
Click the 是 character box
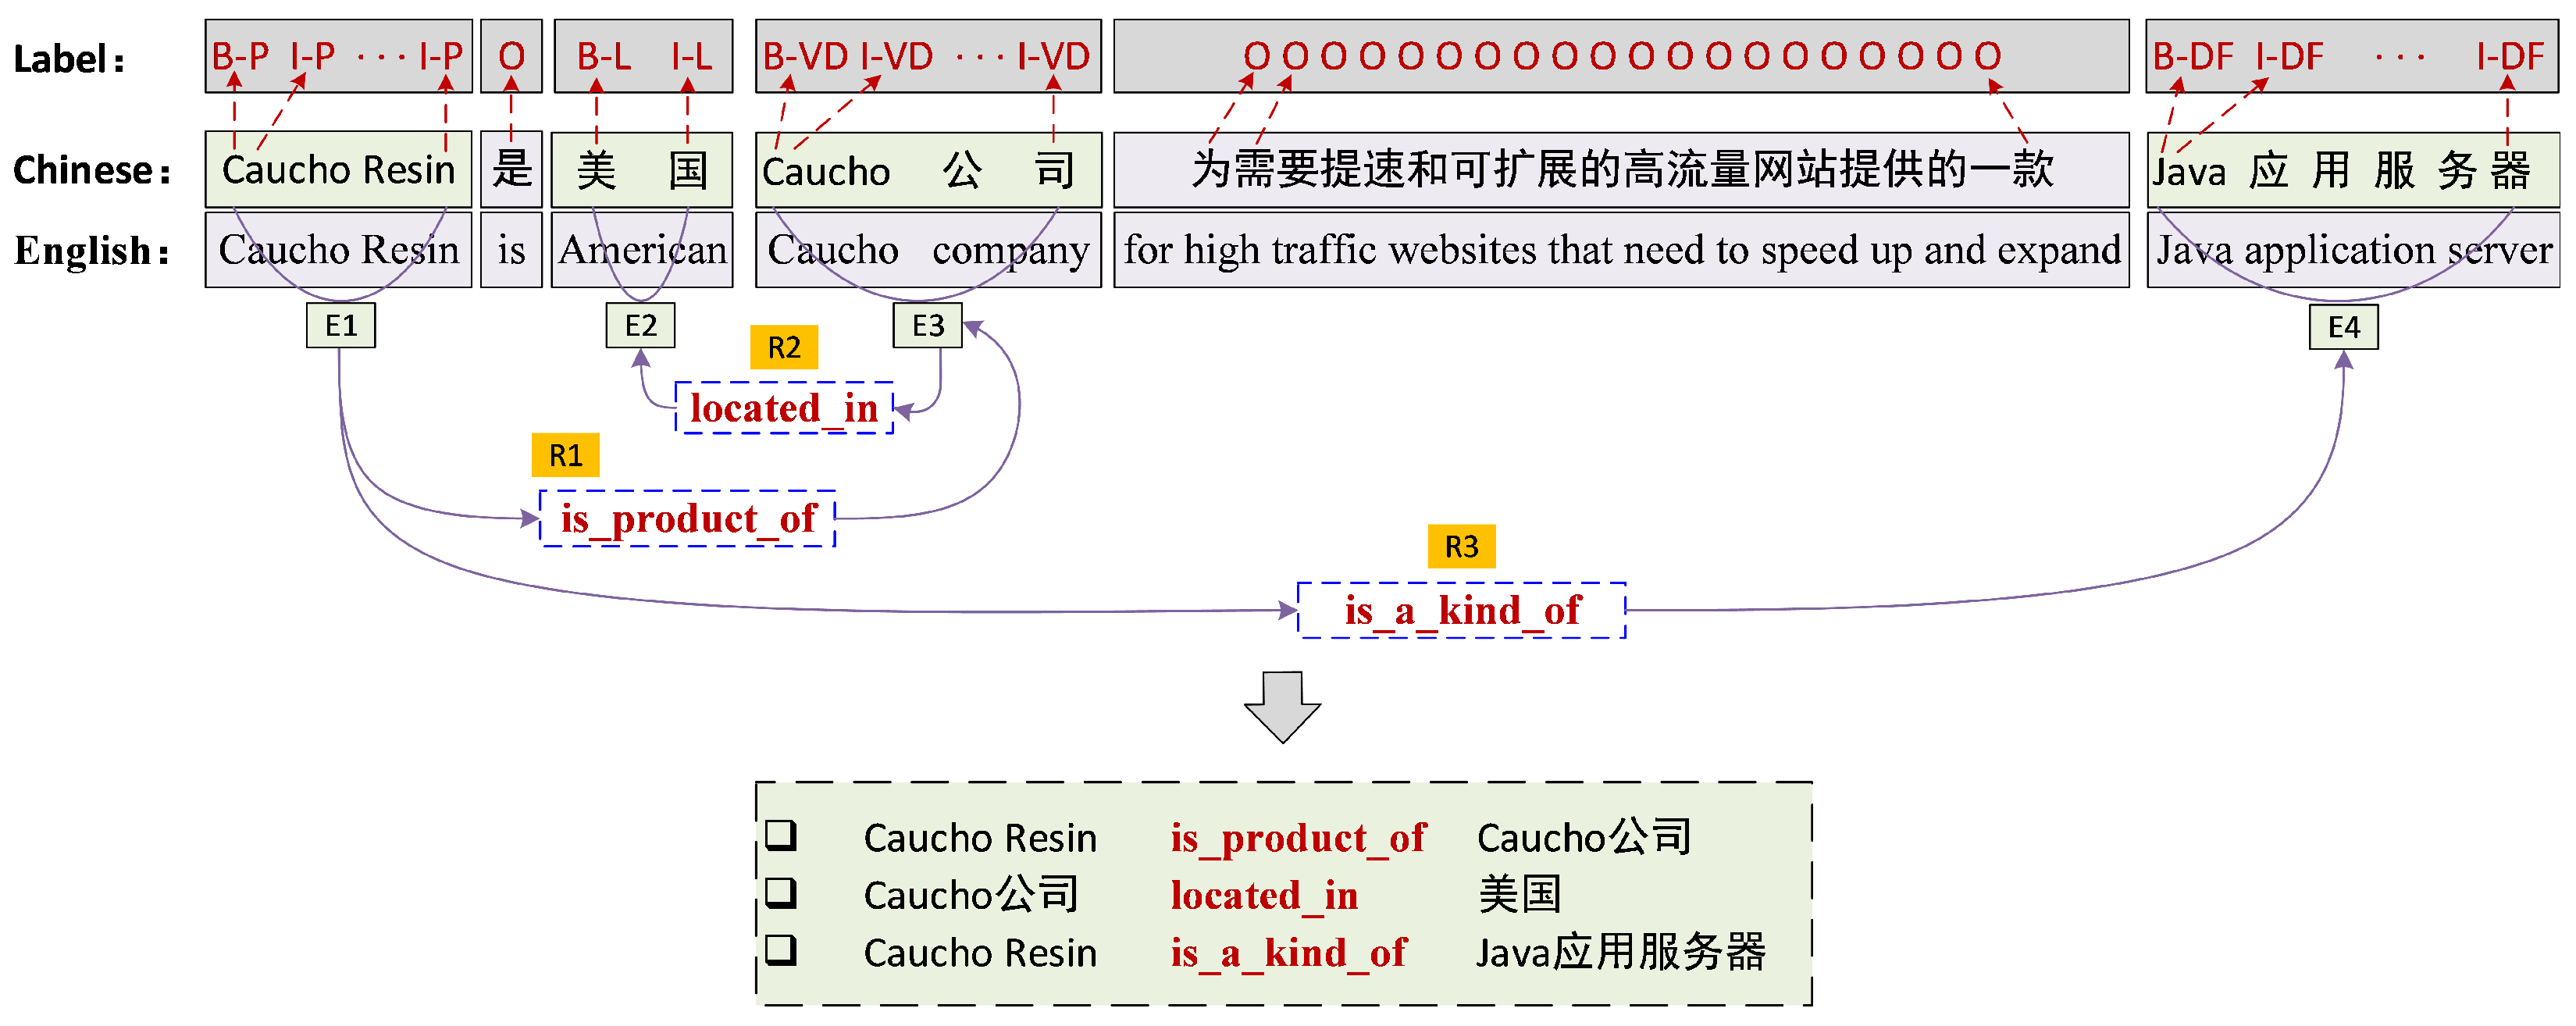511,169
